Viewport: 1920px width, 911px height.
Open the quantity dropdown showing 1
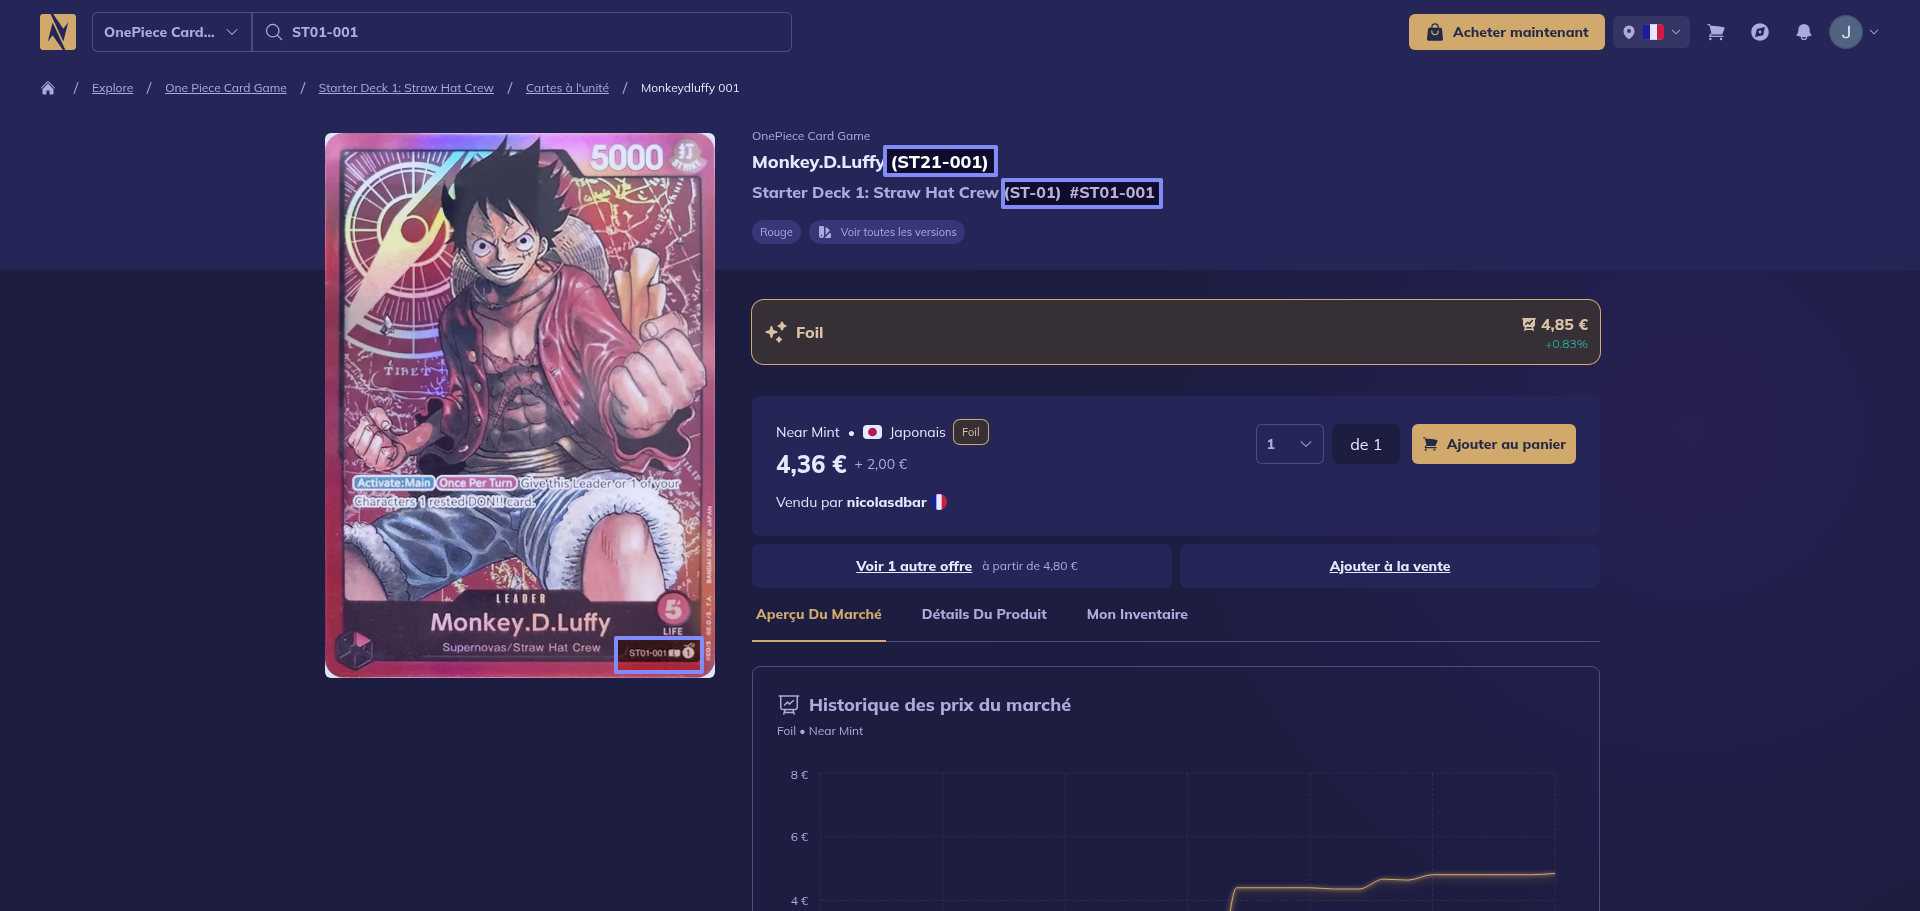tap(1289, 444)
